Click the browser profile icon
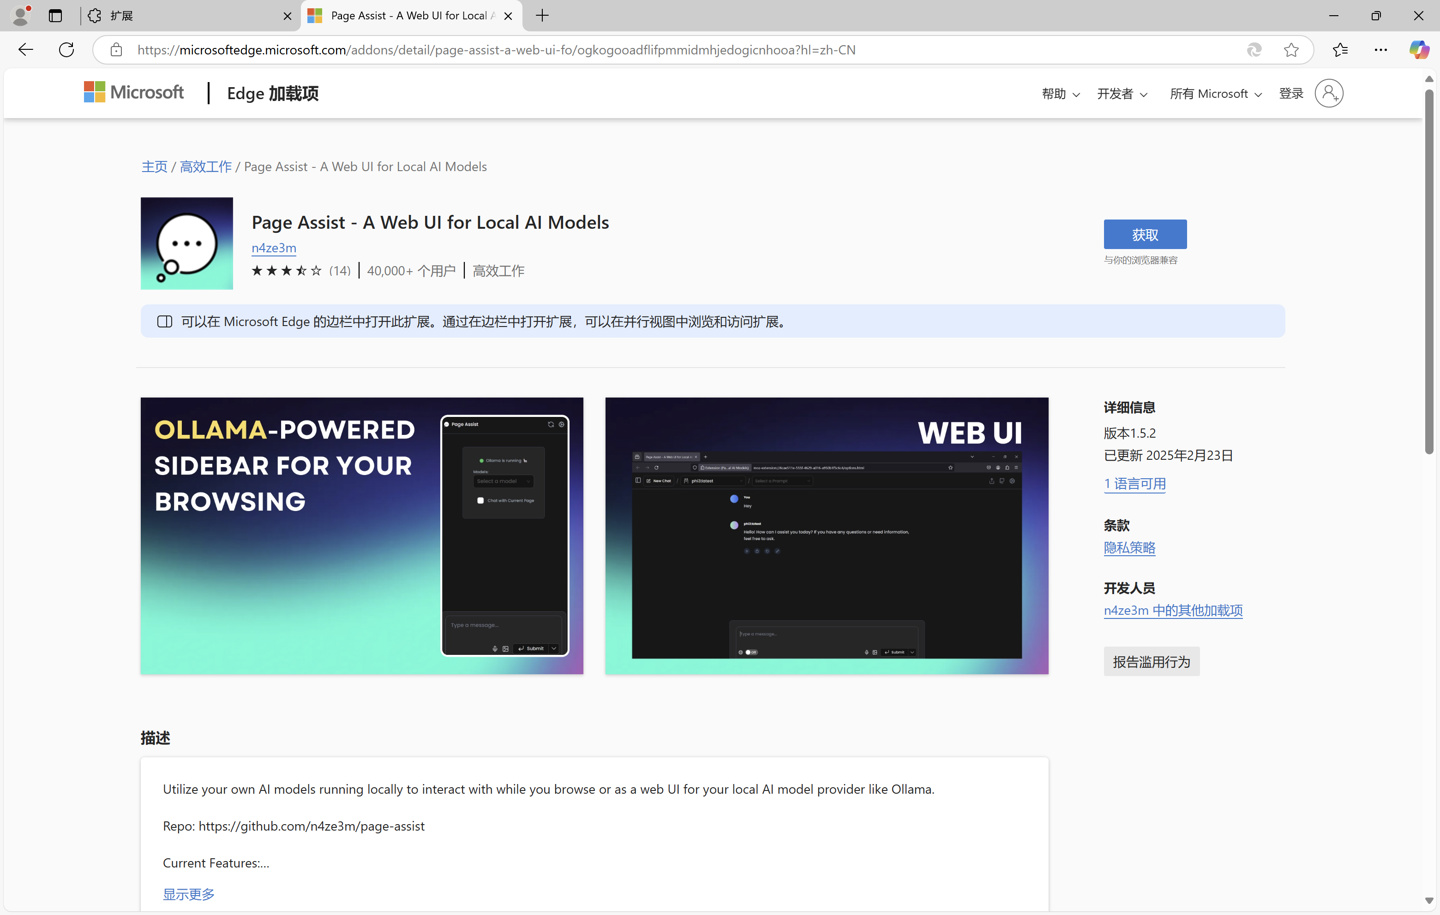1440x915 pixels. (20, 16)
